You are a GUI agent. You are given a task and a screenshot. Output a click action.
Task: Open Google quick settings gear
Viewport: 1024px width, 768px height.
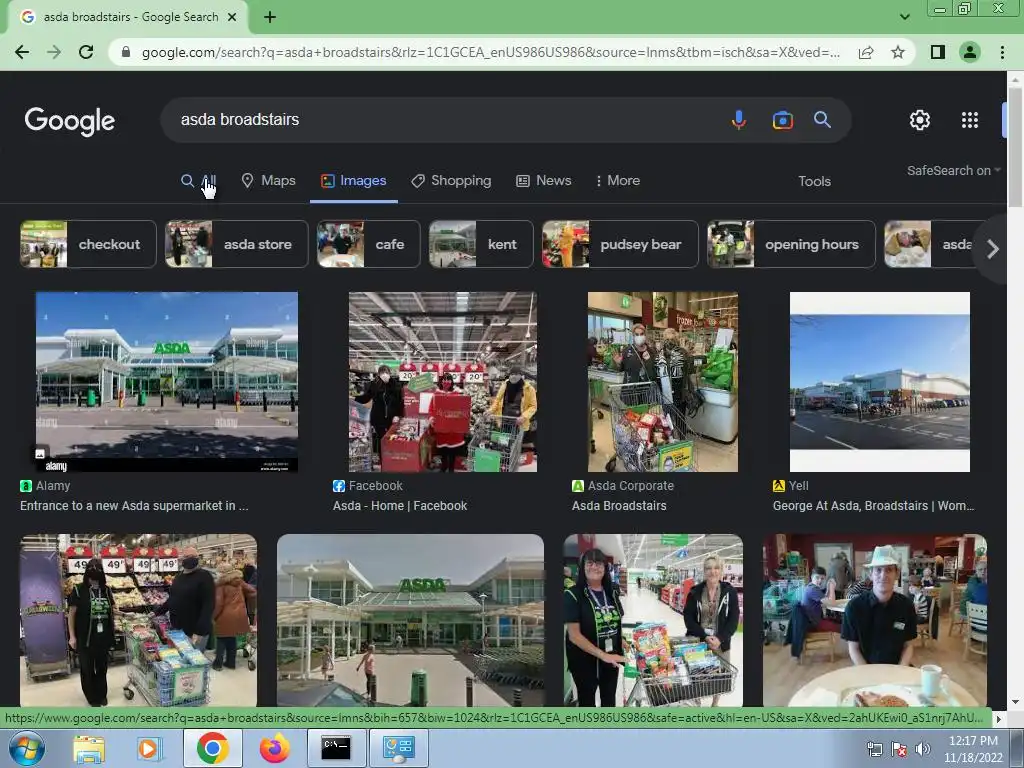pyautogui.click(x=920, y=120)
